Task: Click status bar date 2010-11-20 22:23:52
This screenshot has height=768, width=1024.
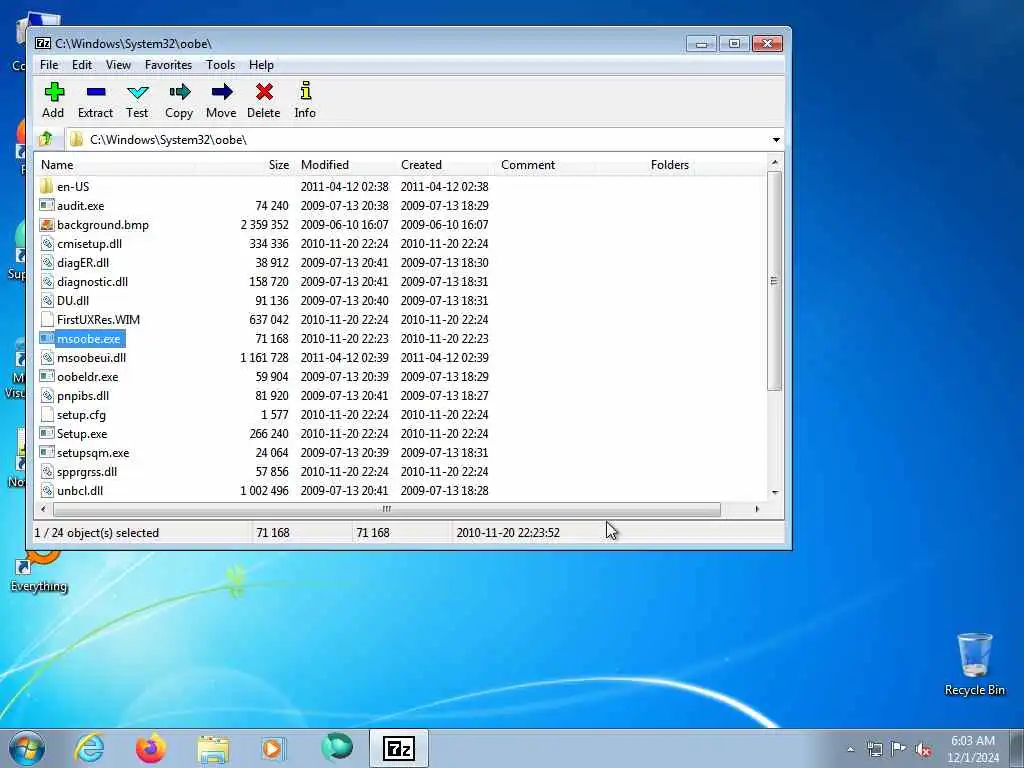Action: click(x=508, y=533)
